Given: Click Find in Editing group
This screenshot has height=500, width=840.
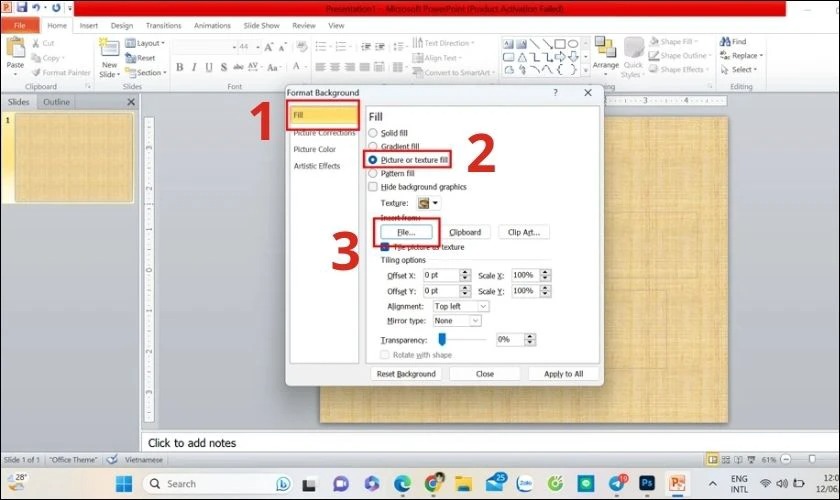Looking at the screenshot, I should (733, 41).
